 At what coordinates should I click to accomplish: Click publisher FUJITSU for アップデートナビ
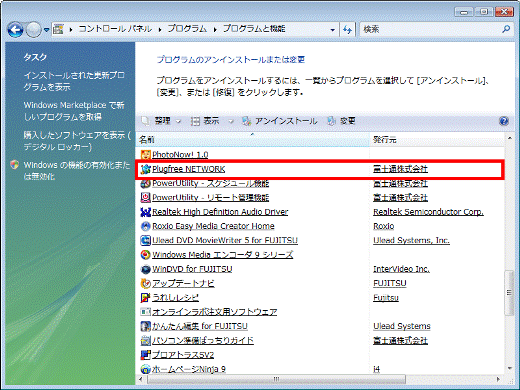click(390, 283)
